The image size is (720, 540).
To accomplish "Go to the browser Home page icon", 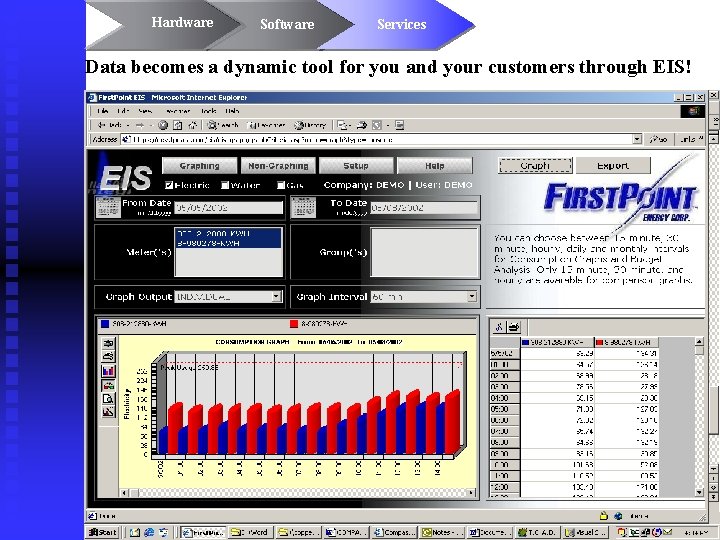I will tap(192, 125).
